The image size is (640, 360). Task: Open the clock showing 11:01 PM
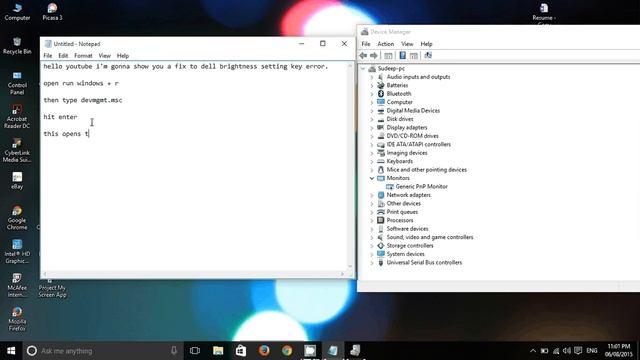[x=619, y=351]
